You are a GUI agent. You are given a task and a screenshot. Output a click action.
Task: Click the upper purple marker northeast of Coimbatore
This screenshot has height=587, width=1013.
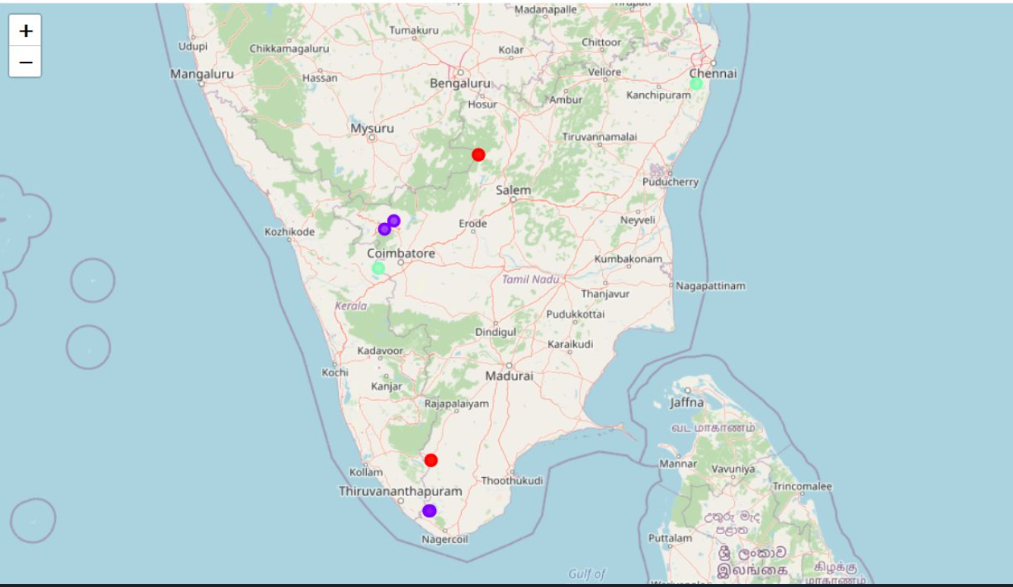point(393,219)
